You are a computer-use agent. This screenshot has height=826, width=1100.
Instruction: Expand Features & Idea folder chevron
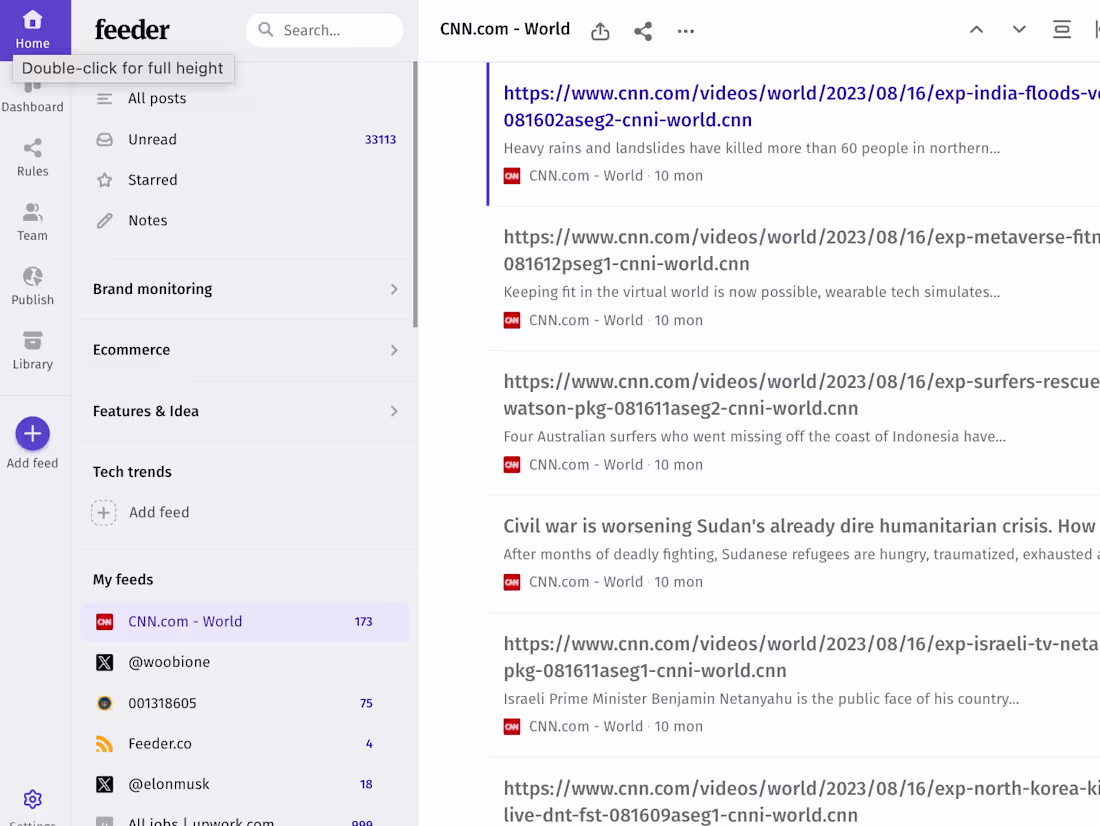(394, 411)
